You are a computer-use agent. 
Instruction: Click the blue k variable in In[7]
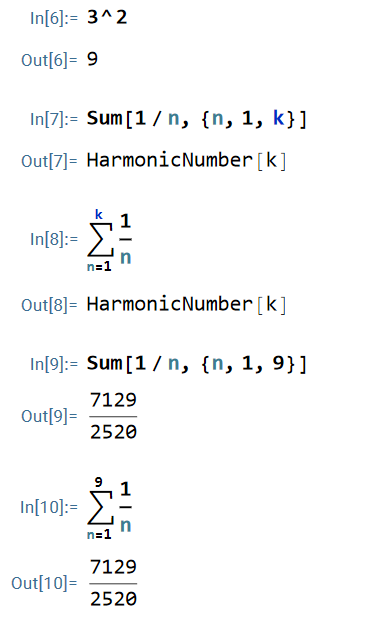[279, 118]
